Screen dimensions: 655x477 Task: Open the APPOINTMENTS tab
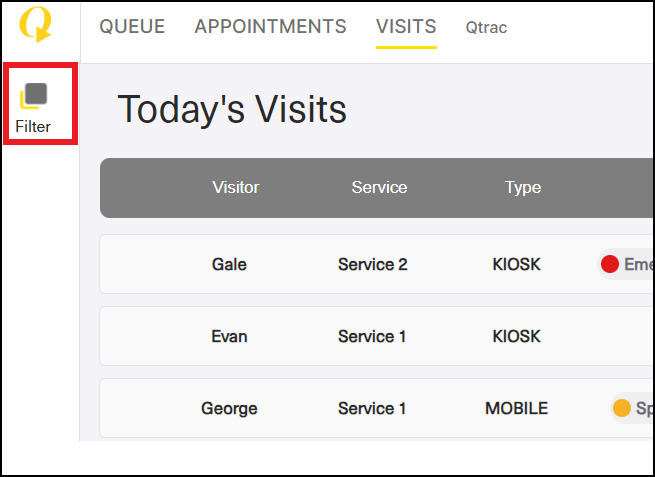coord(270,27)
